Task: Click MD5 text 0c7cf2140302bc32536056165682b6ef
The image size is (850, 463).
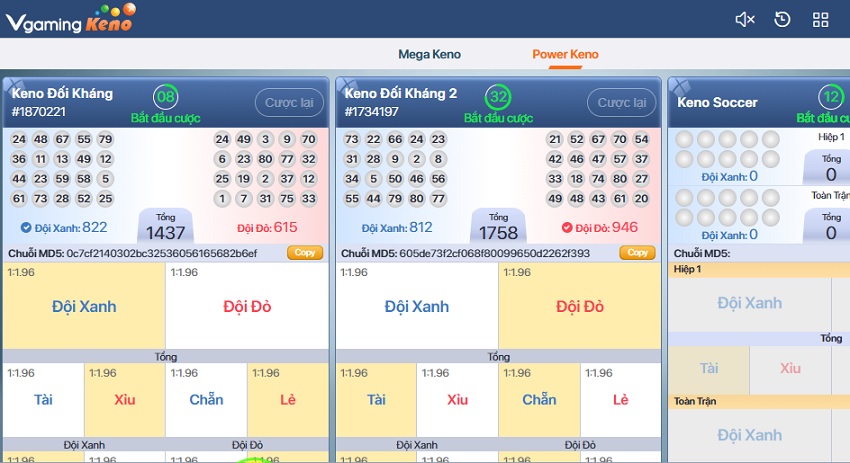Action: point(162,253)
